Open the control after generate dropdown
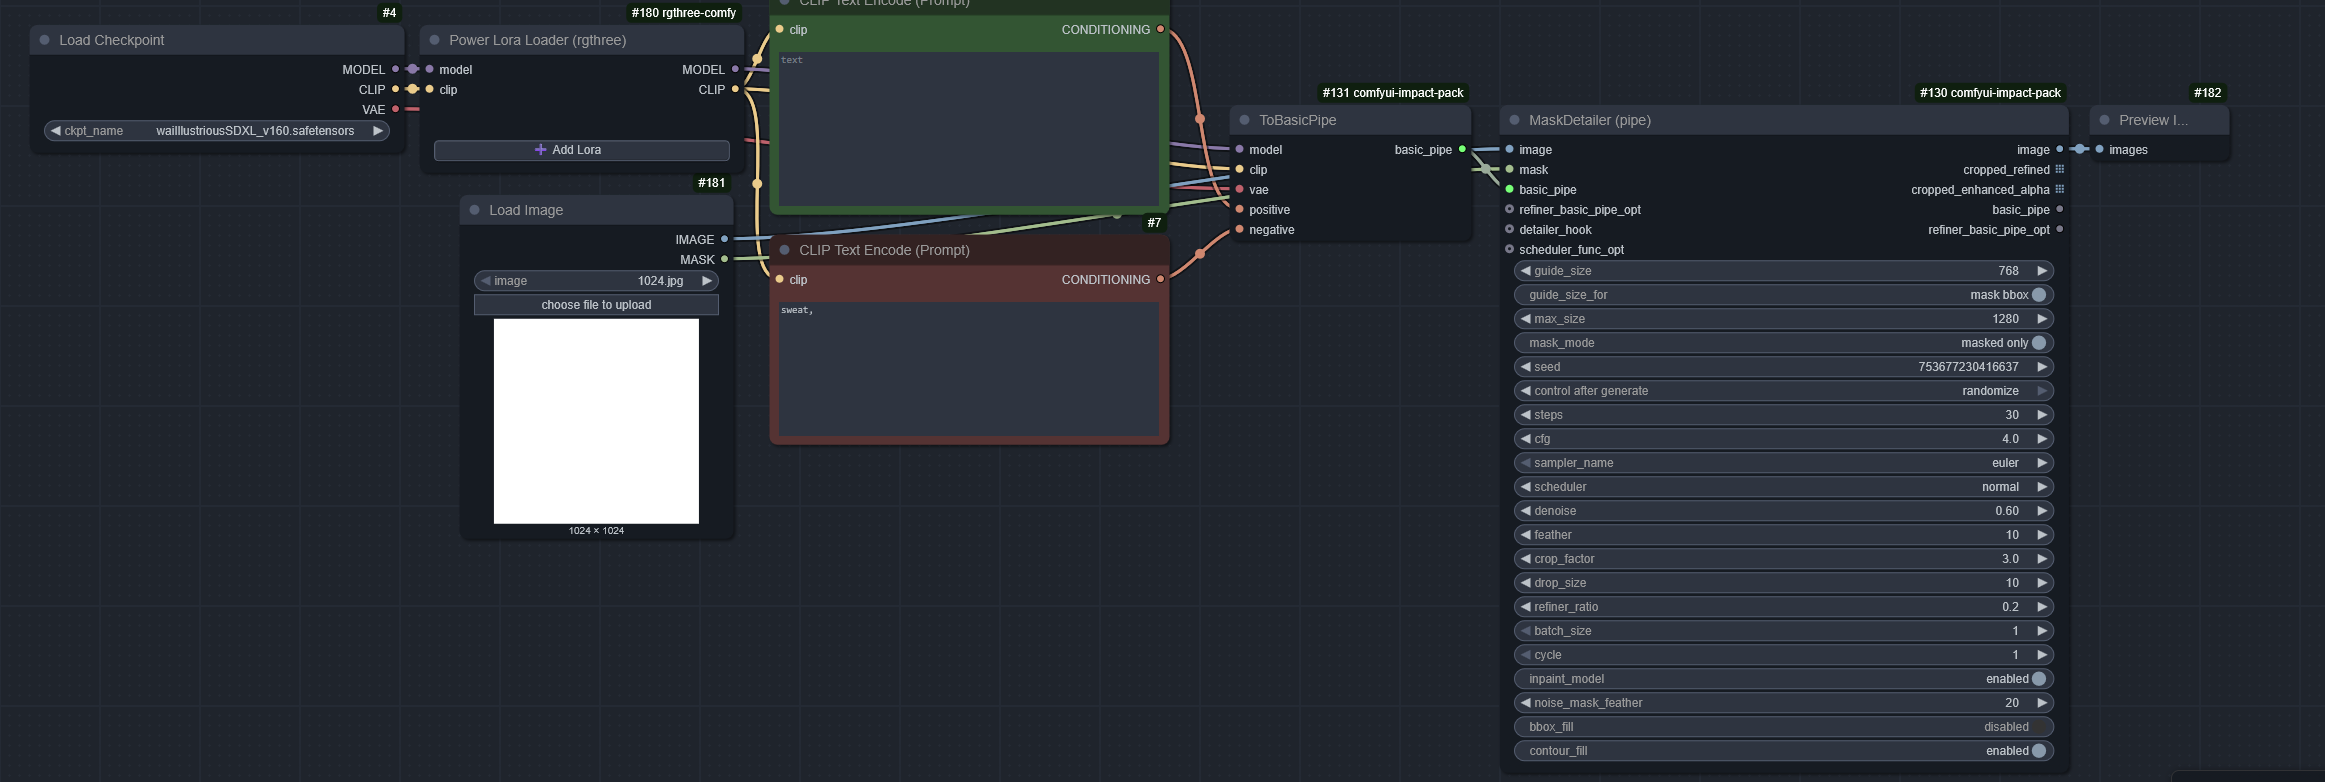The width and height of the screenshot is (2325, 782). tap(1783, 391)
